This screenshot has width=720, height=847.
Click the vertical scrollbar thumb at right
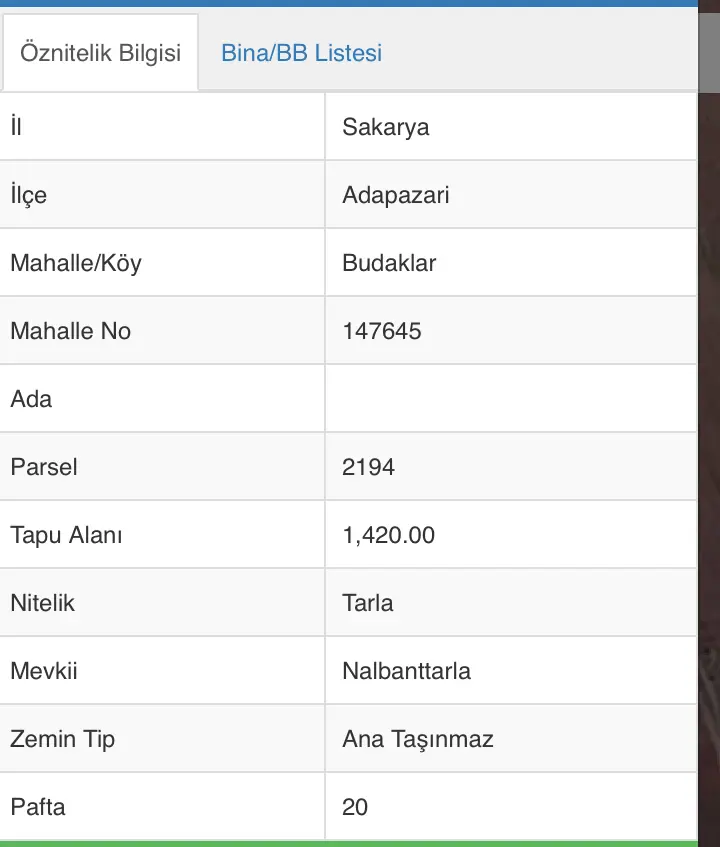(x=709, y=53)
